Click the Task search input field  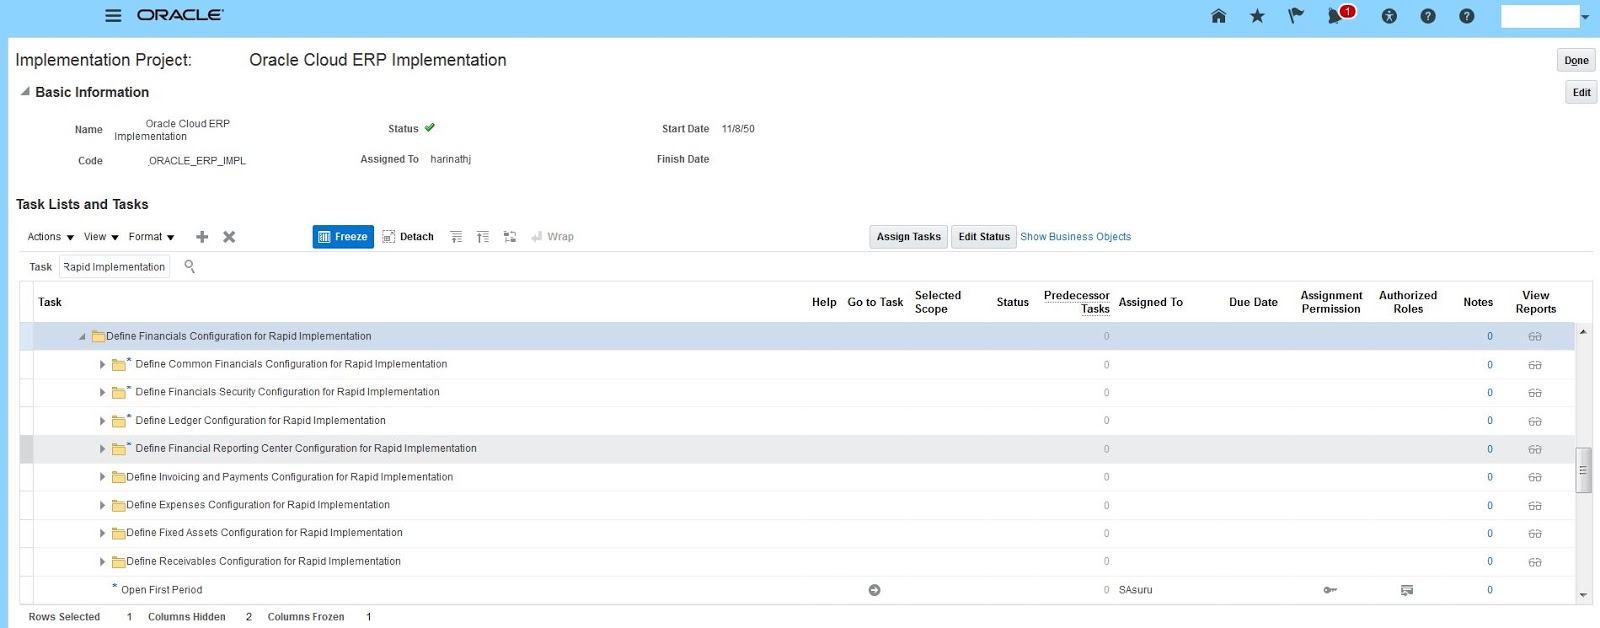point(114,267)
